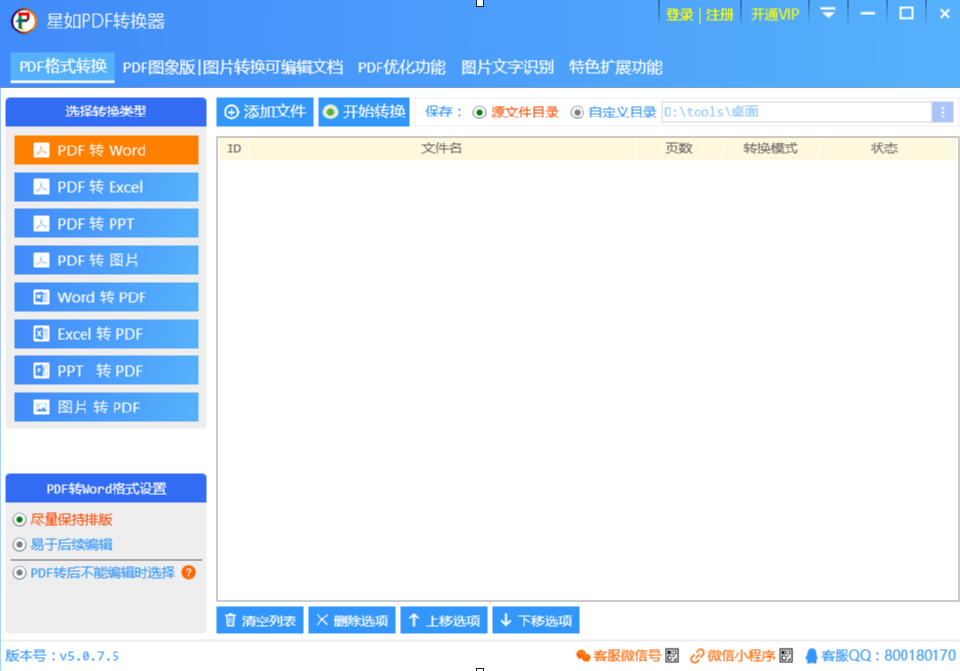
Task: Click the 客服QQ penguin icon
Action: pos(811,656)
